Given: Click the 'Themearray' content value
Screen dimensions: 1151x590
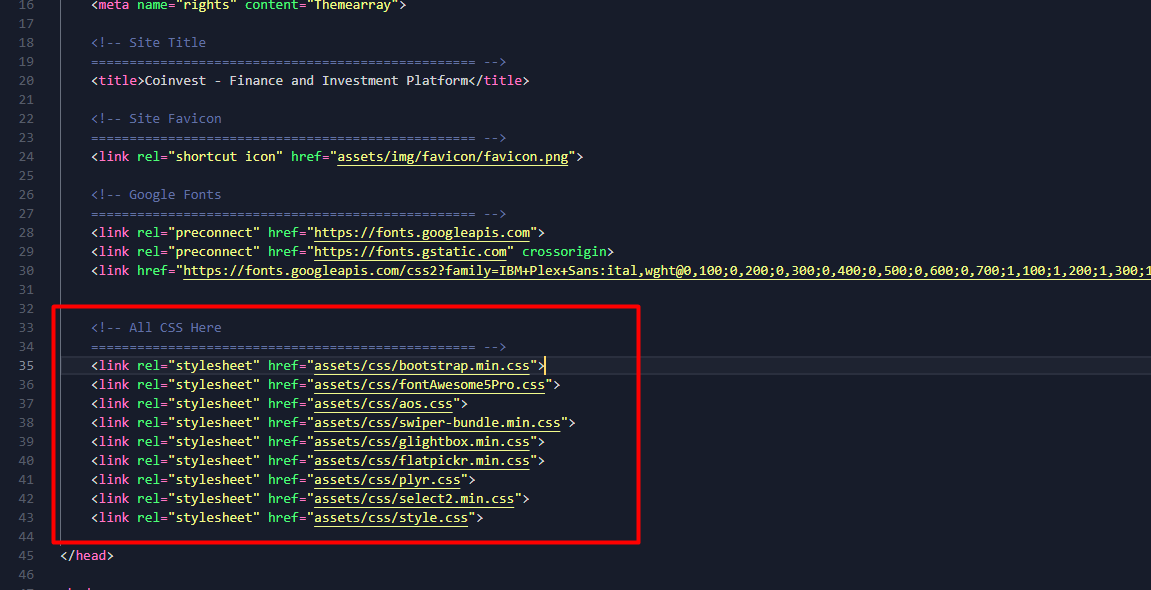Looking at the screenshot, I should [x=352, y=5].
